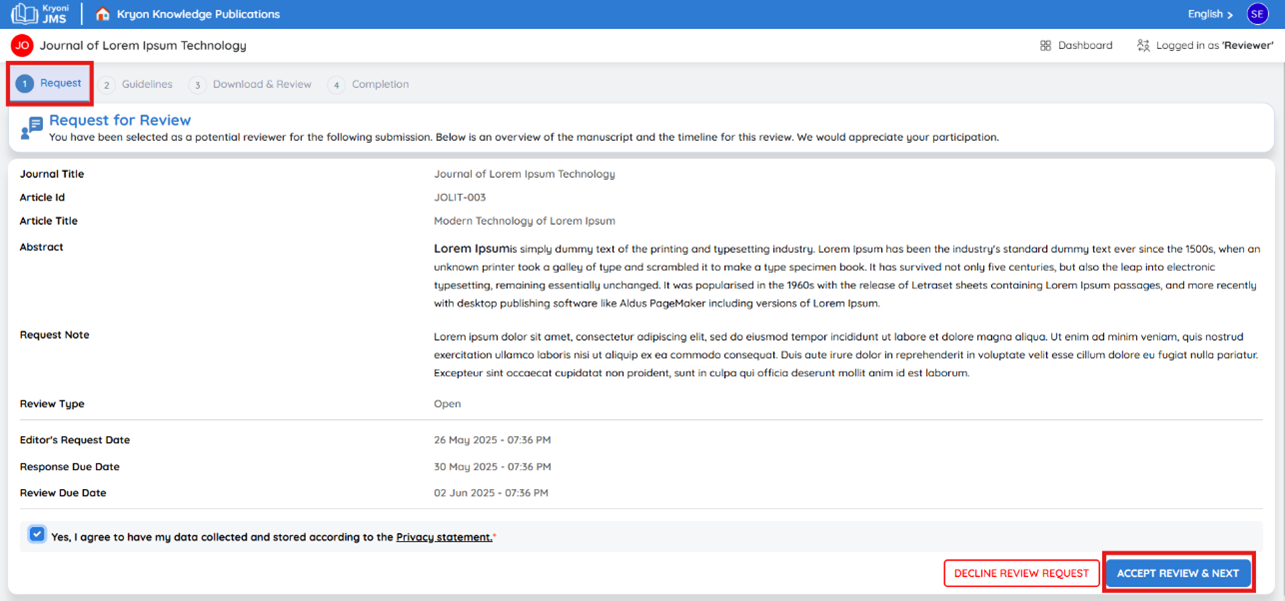
Task: Click the red JO journal badge
Action: [x=22, y=45]
